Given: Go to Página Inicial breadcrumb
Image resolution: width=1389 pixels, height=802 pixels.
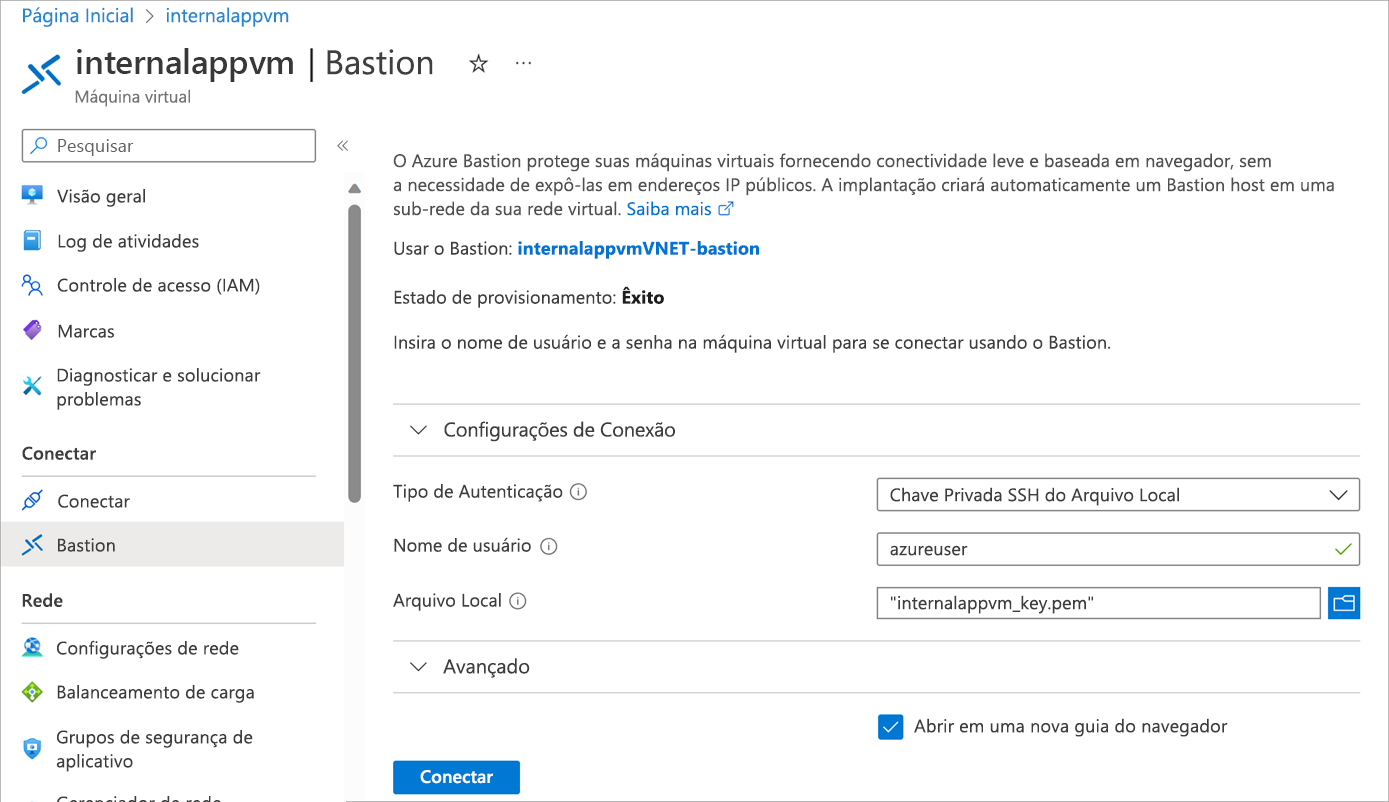Looking at the screenshot, I should pyautogui.click(x=77, y=16).
